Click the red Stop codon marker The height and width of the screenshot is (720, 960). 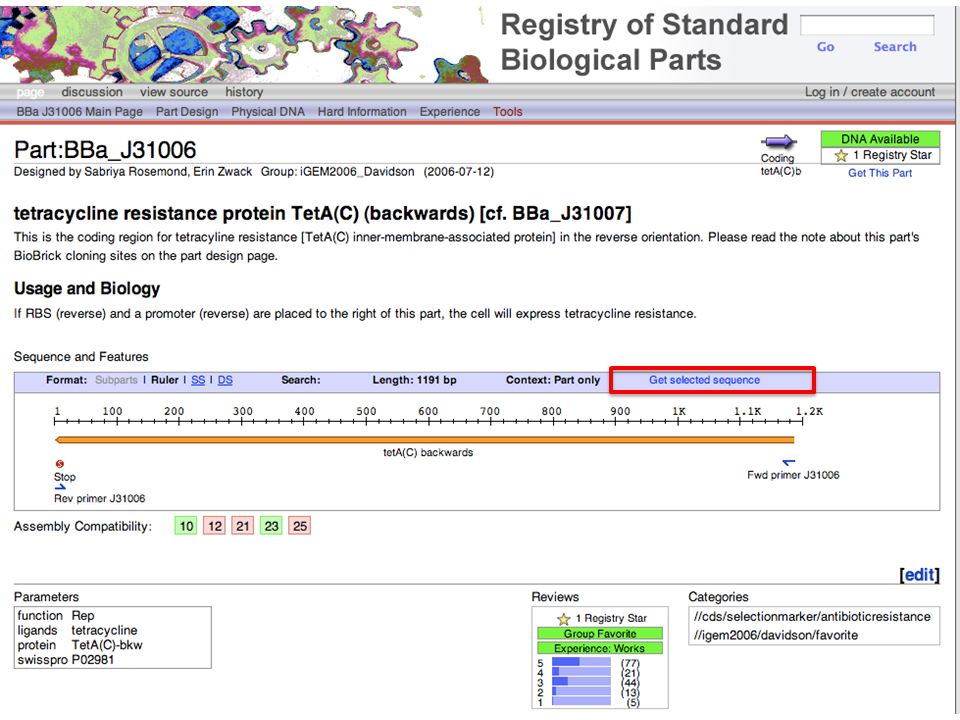(59, 464)
